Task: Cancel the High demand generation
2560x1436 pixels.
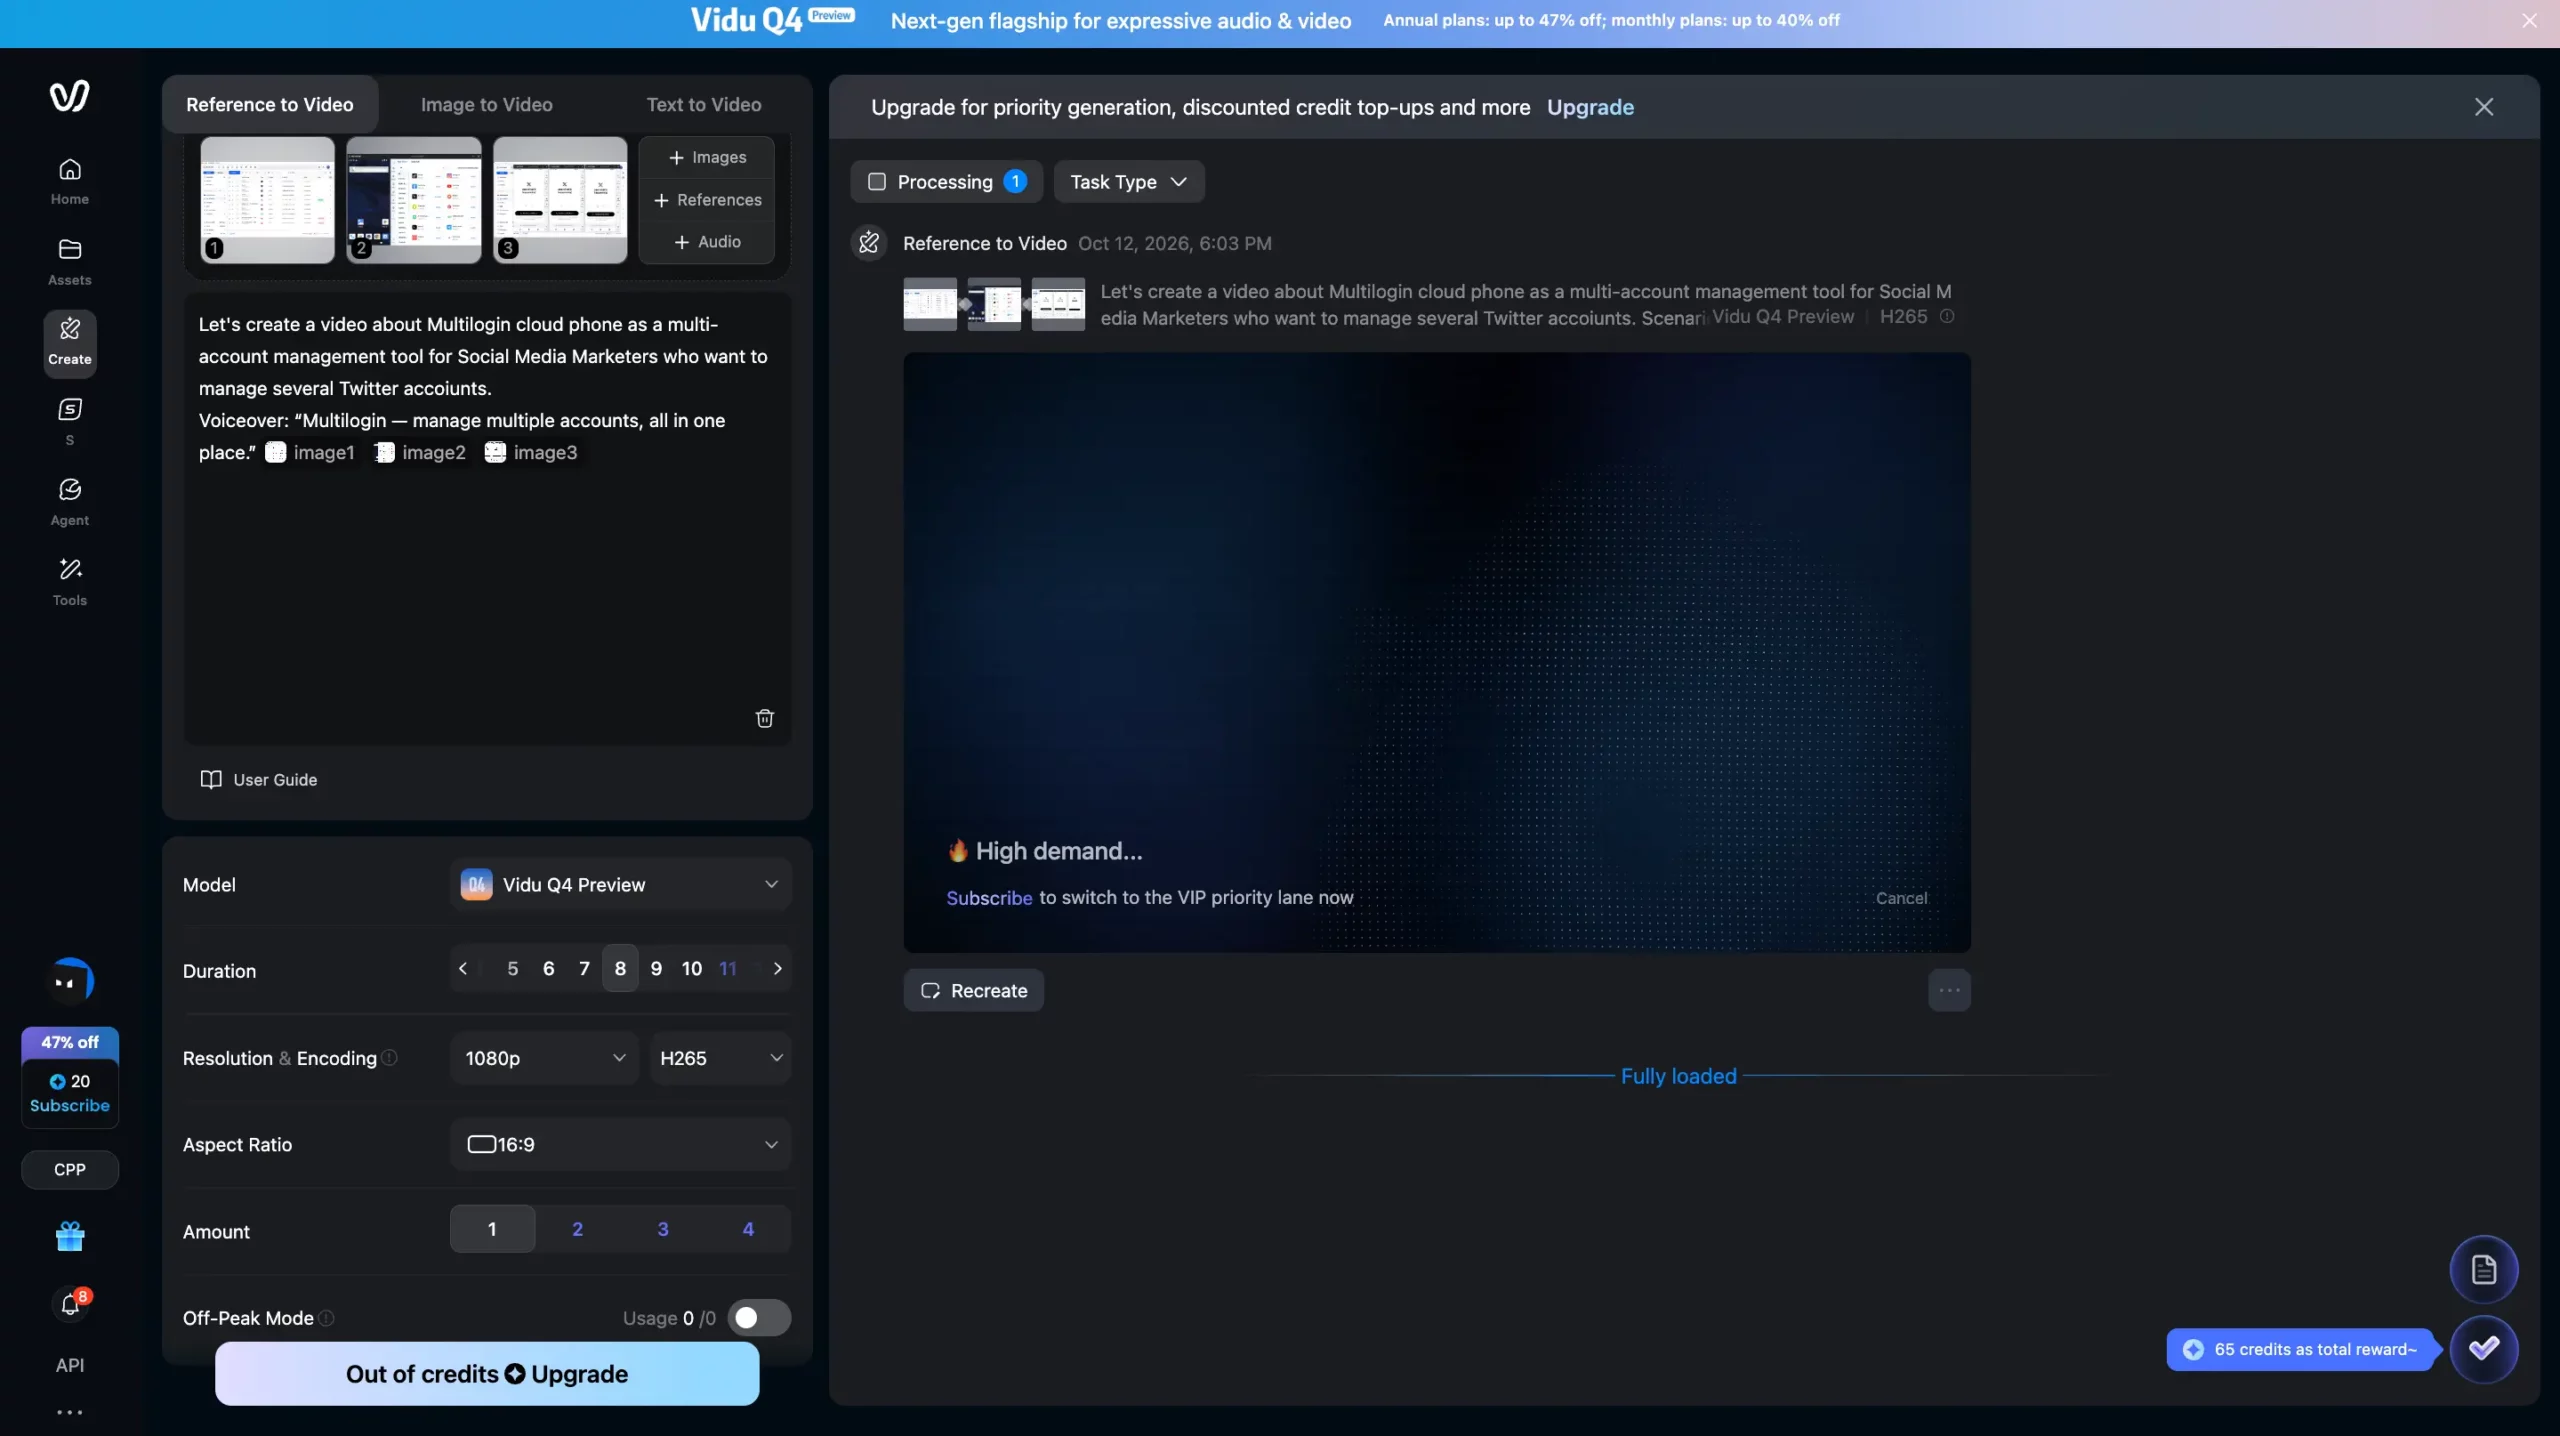Action: tap(1901, 898)
